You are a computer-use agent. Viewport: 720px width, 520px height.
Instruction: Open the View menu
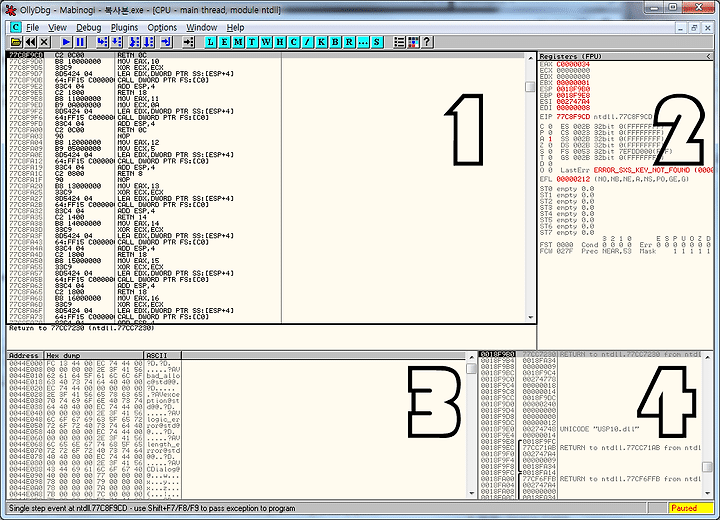pyautogui.click(x=57, y=28)
